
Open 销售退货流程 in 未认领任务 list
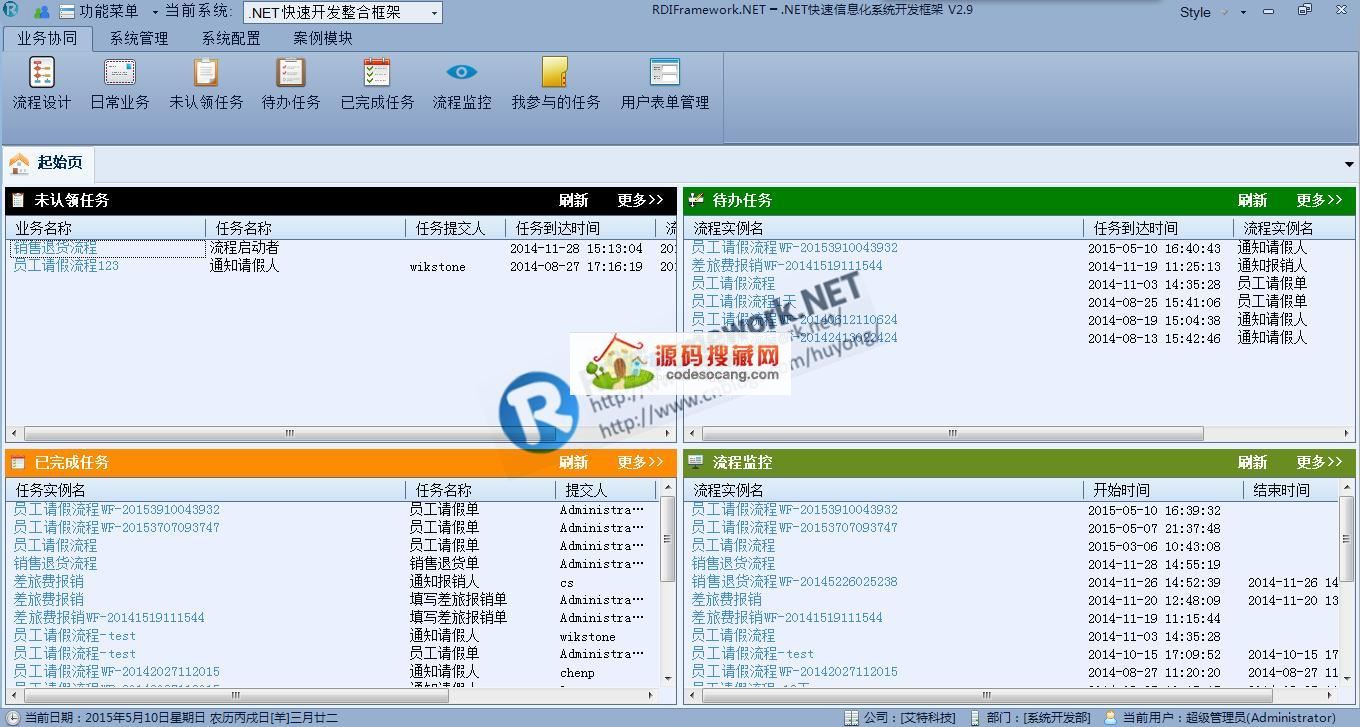click(55, 248)
